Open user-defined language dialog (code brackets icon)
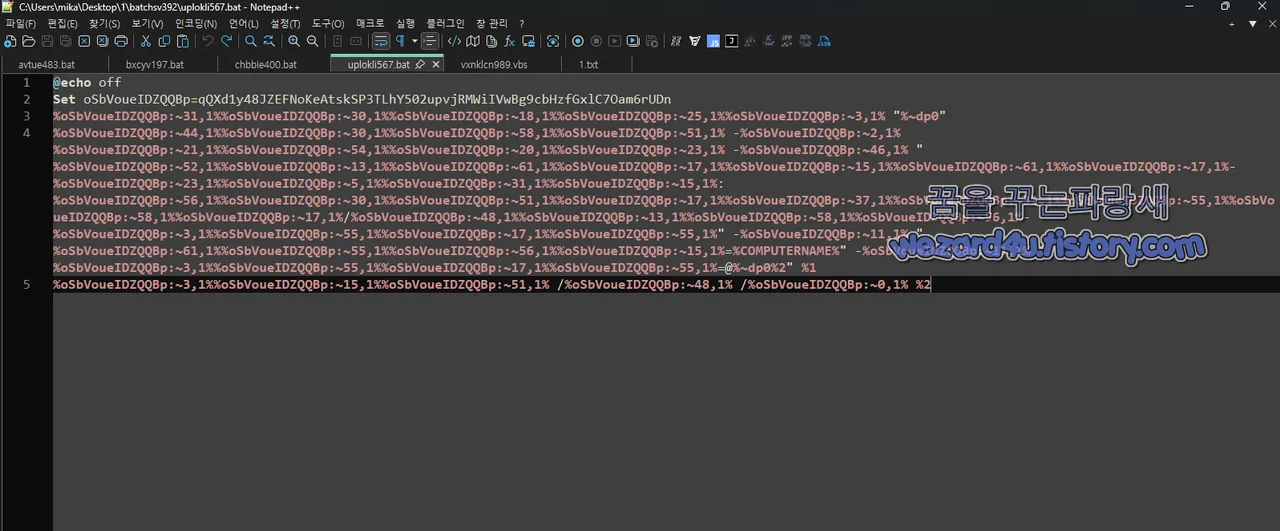This screenshot has width=1280, height=531. pyautogui.click(x=454, y=41)
